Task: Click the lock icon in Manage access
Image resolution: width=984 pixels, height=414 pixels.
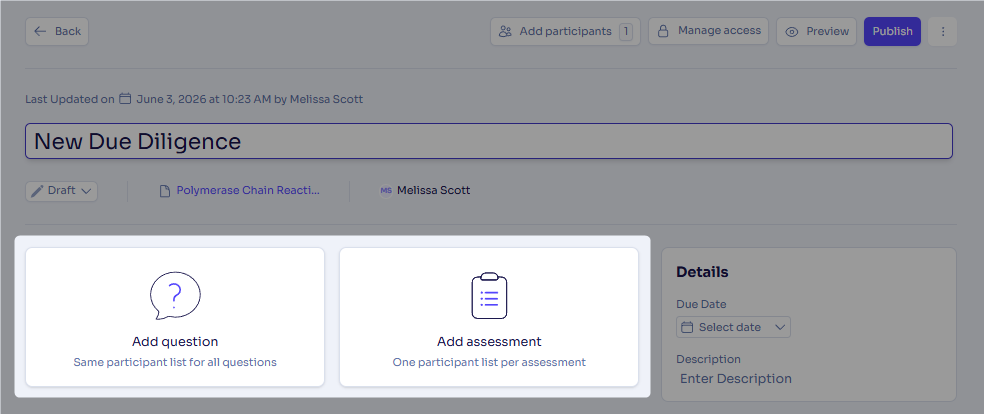Action: (x=662, y=31)
